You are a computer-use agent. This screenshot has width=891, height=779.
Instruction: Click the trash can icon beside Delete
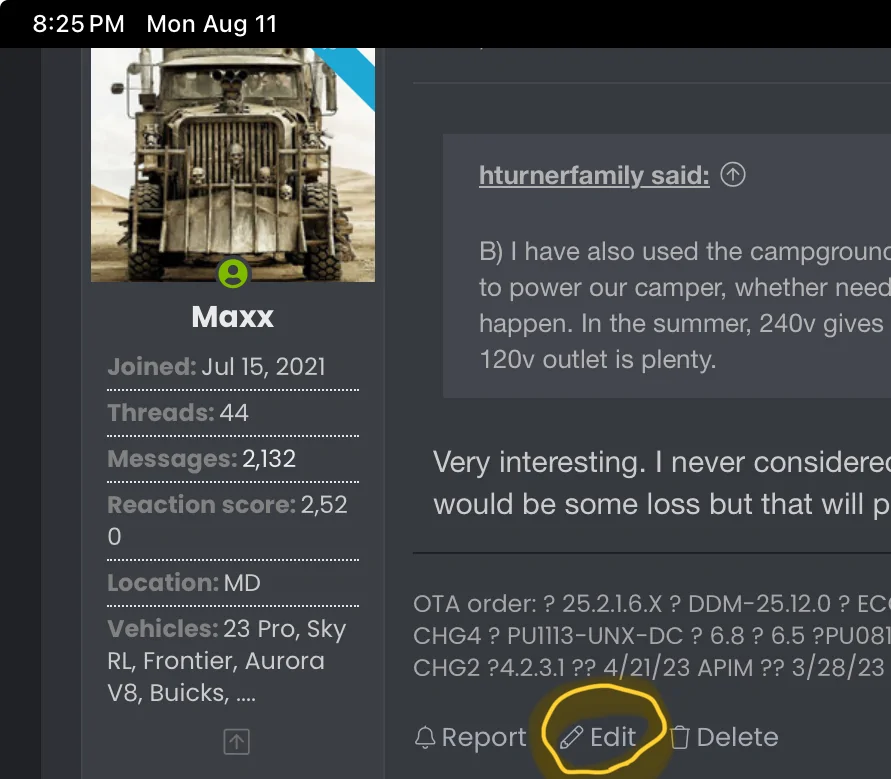pos(679,738)
